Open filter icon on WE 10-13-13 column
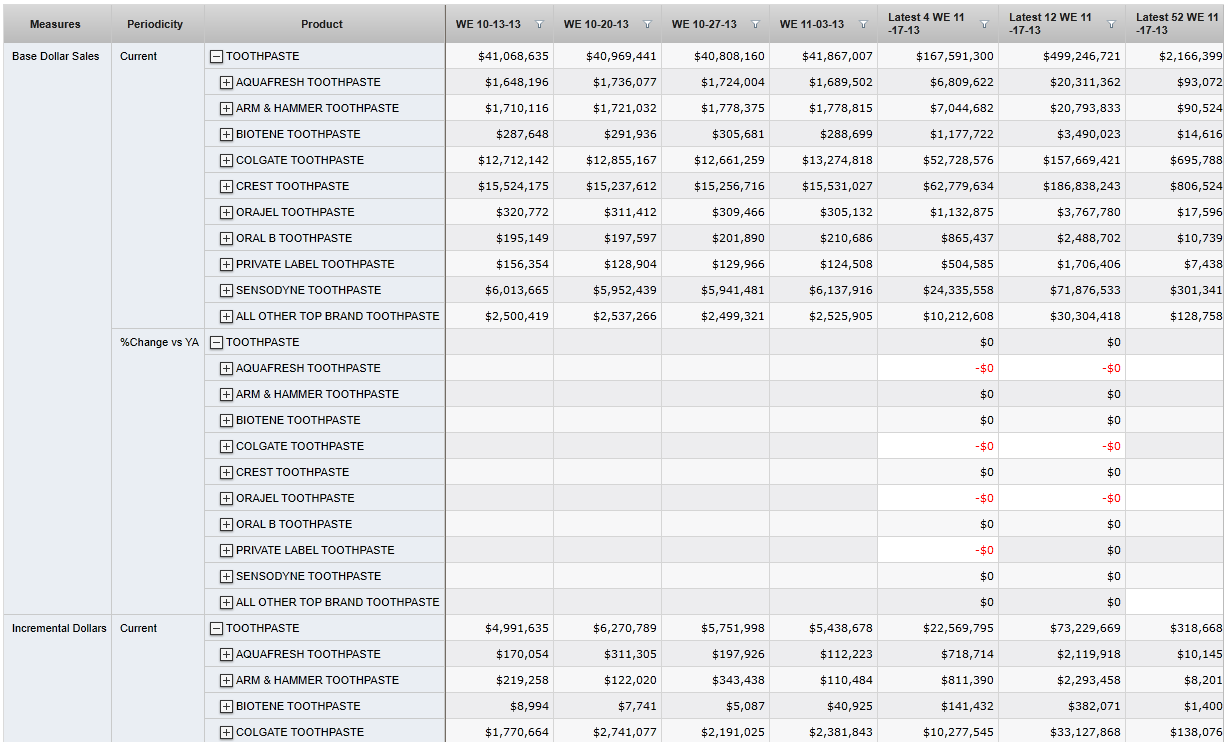 pos(540,25)
